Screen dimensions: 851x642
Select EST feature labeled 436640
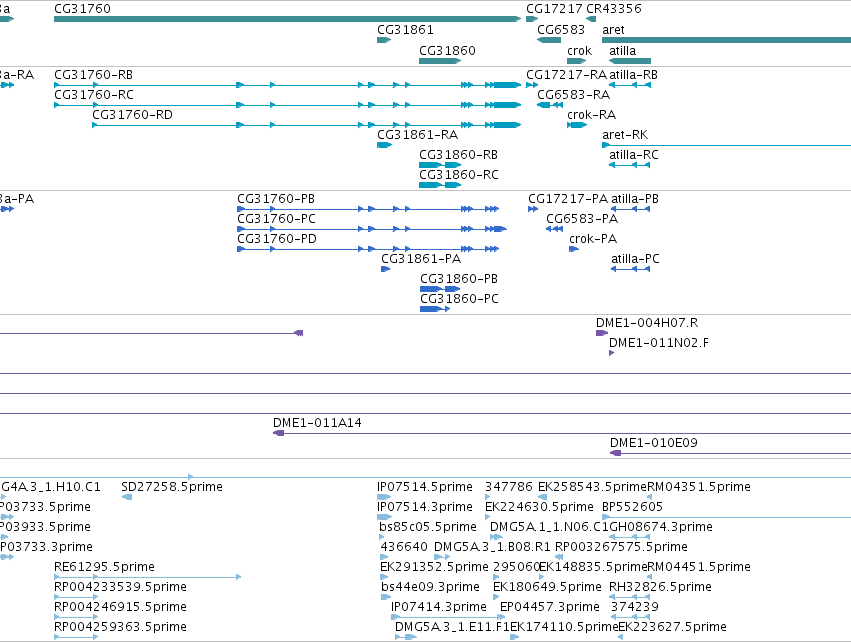tap(404, 547)
